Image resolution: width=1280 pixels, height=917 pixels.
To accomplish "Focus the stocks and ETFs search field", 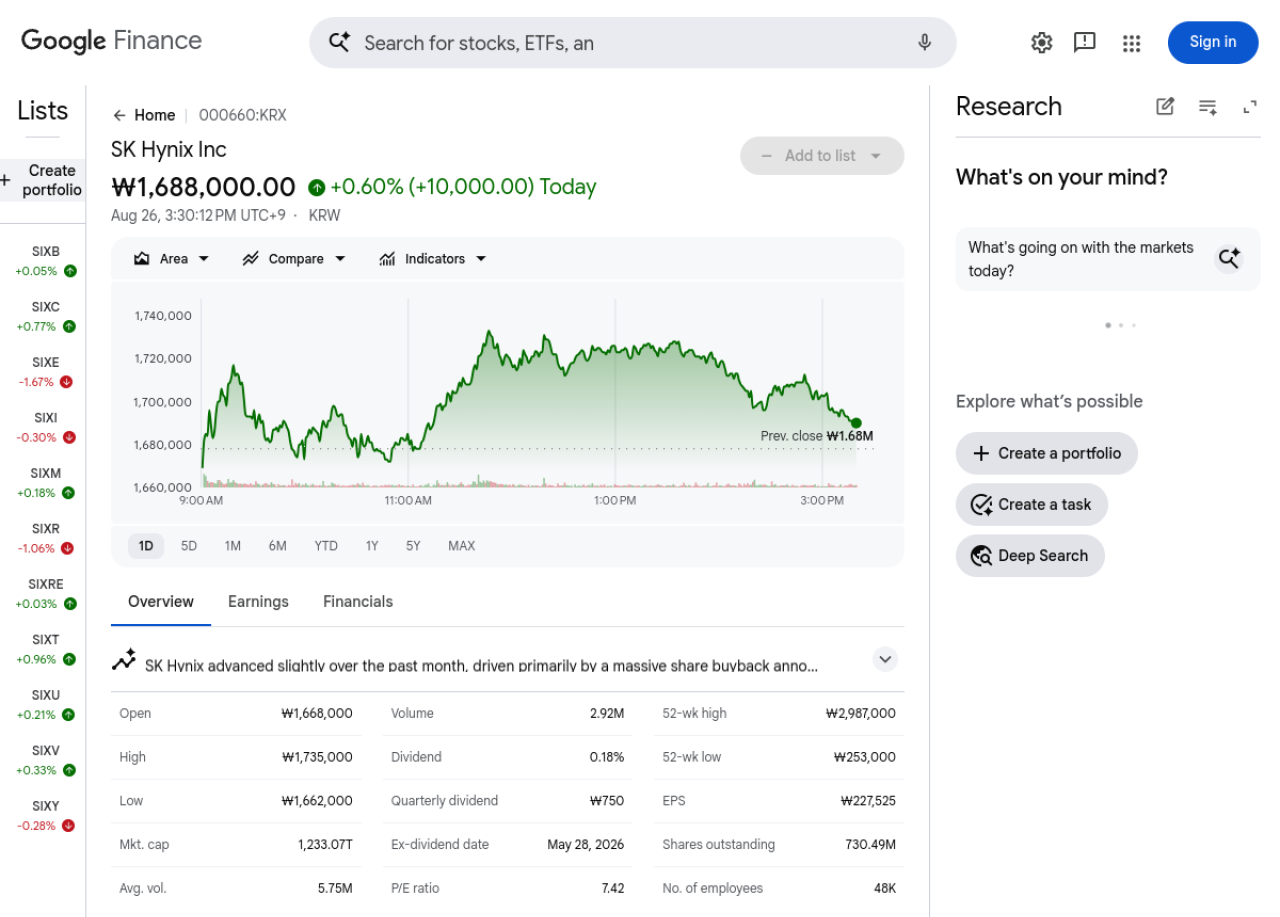I will pyautogui.click(x=633, y=43).
